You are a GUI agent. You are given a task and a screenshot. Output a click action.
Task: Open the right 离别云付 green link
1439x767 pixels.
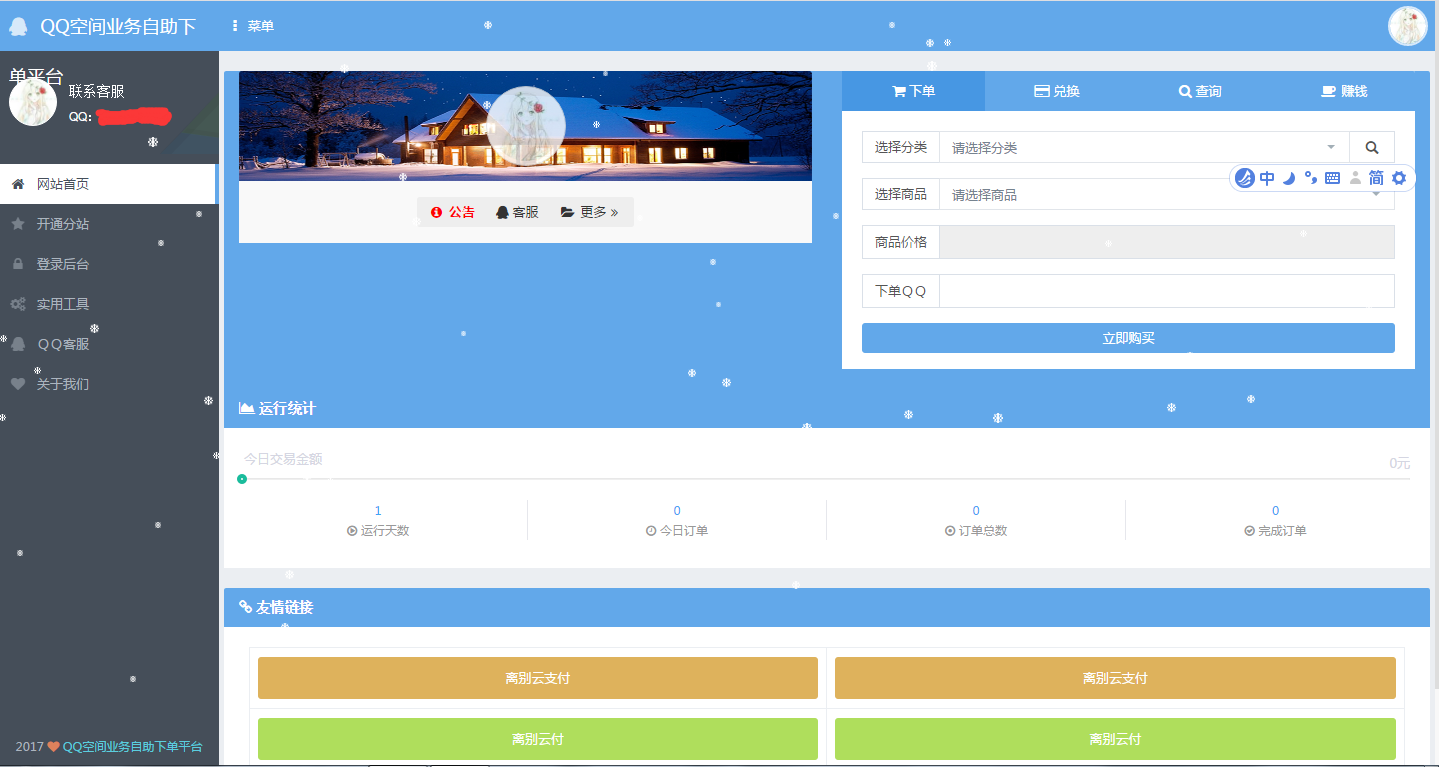pyautogui.click(x=1115, y=739)
